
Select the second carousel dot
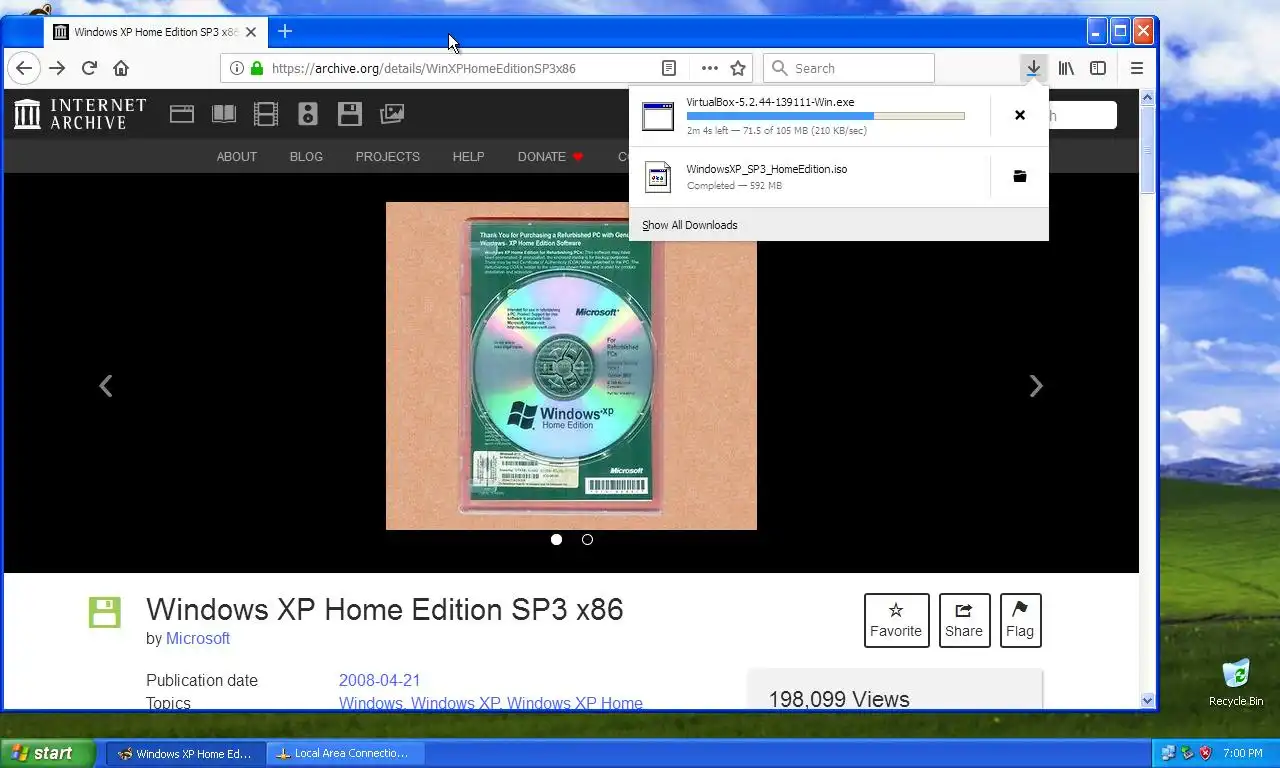coord(587,539)
